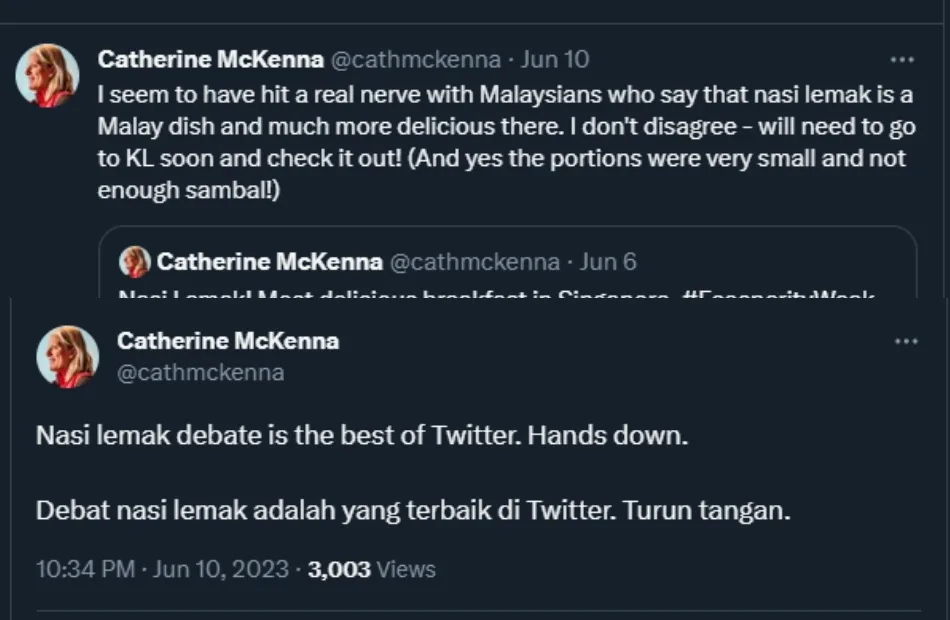Click the @cathmckenna handle in the top tweet
The height and width of the screenshot is (620, 950).
(x=415, y=60)
